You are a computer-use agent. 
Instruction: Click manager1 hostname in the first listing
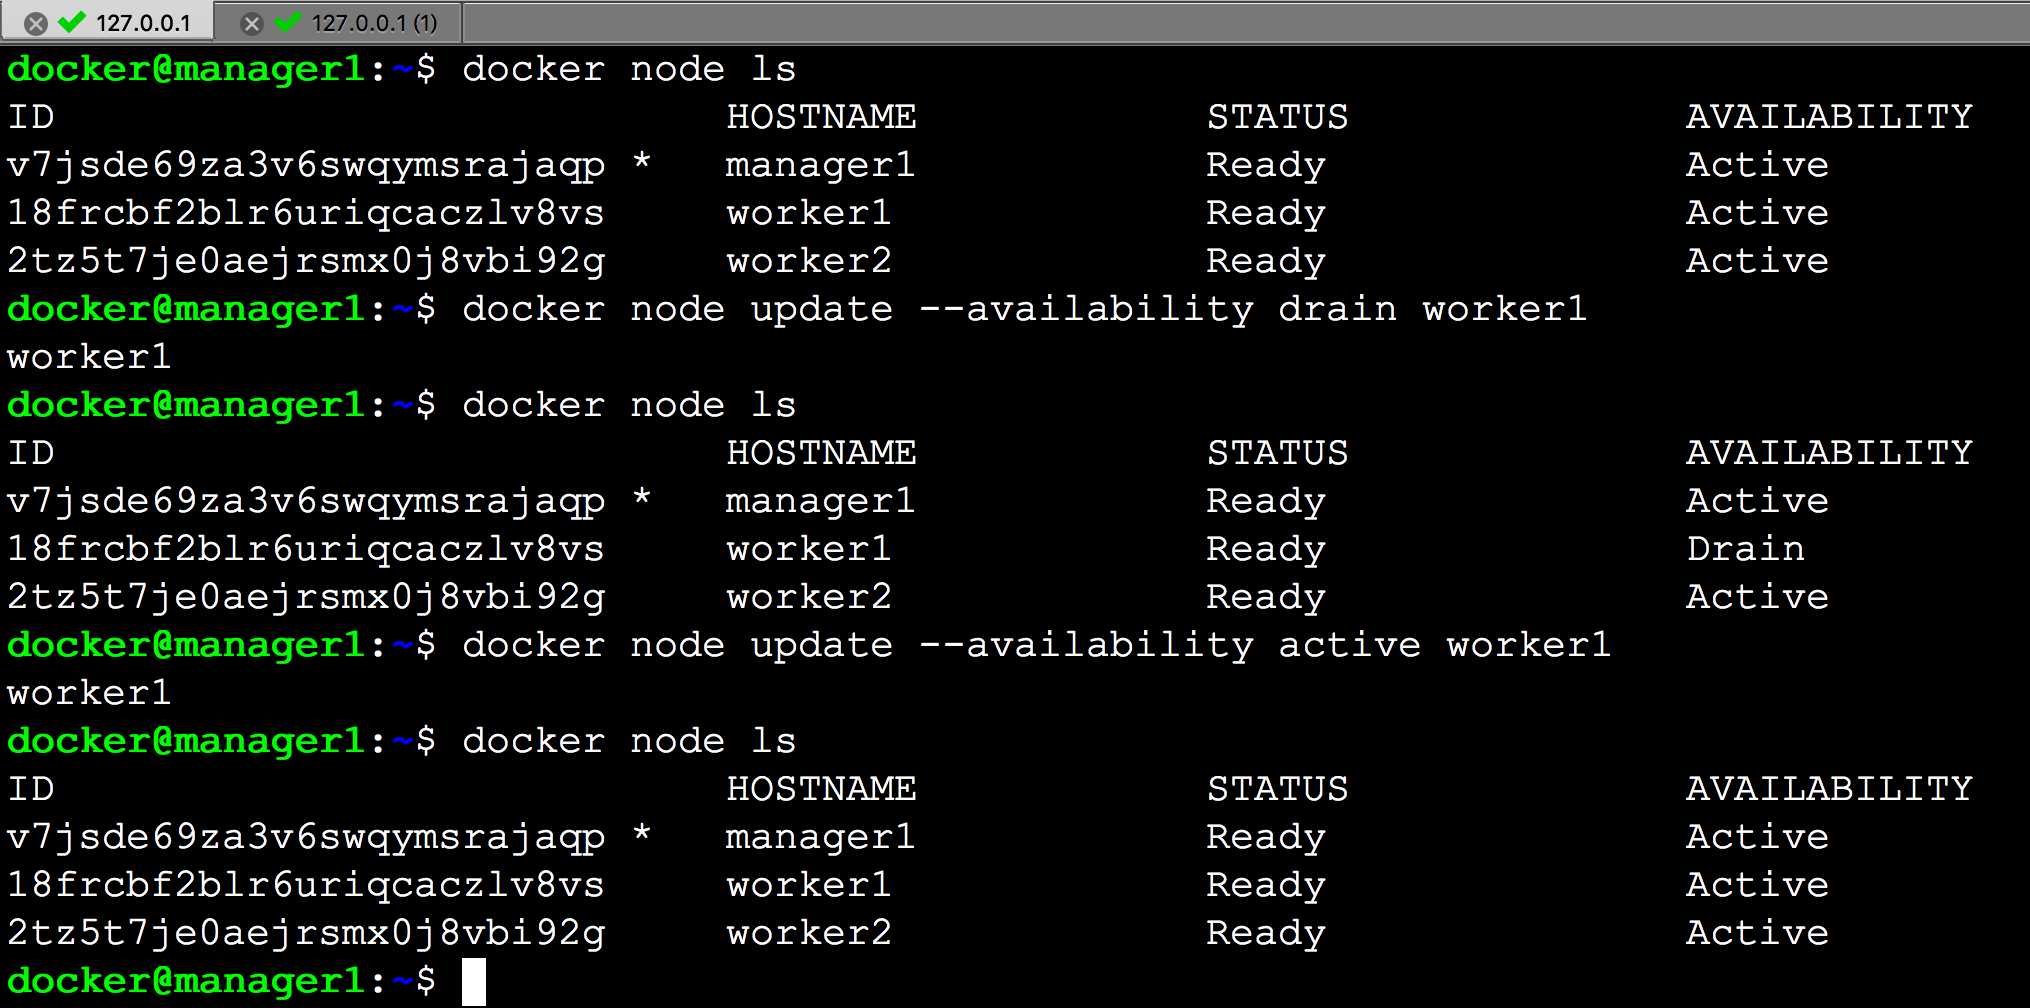pyautogui.click(x=820, y=165)
